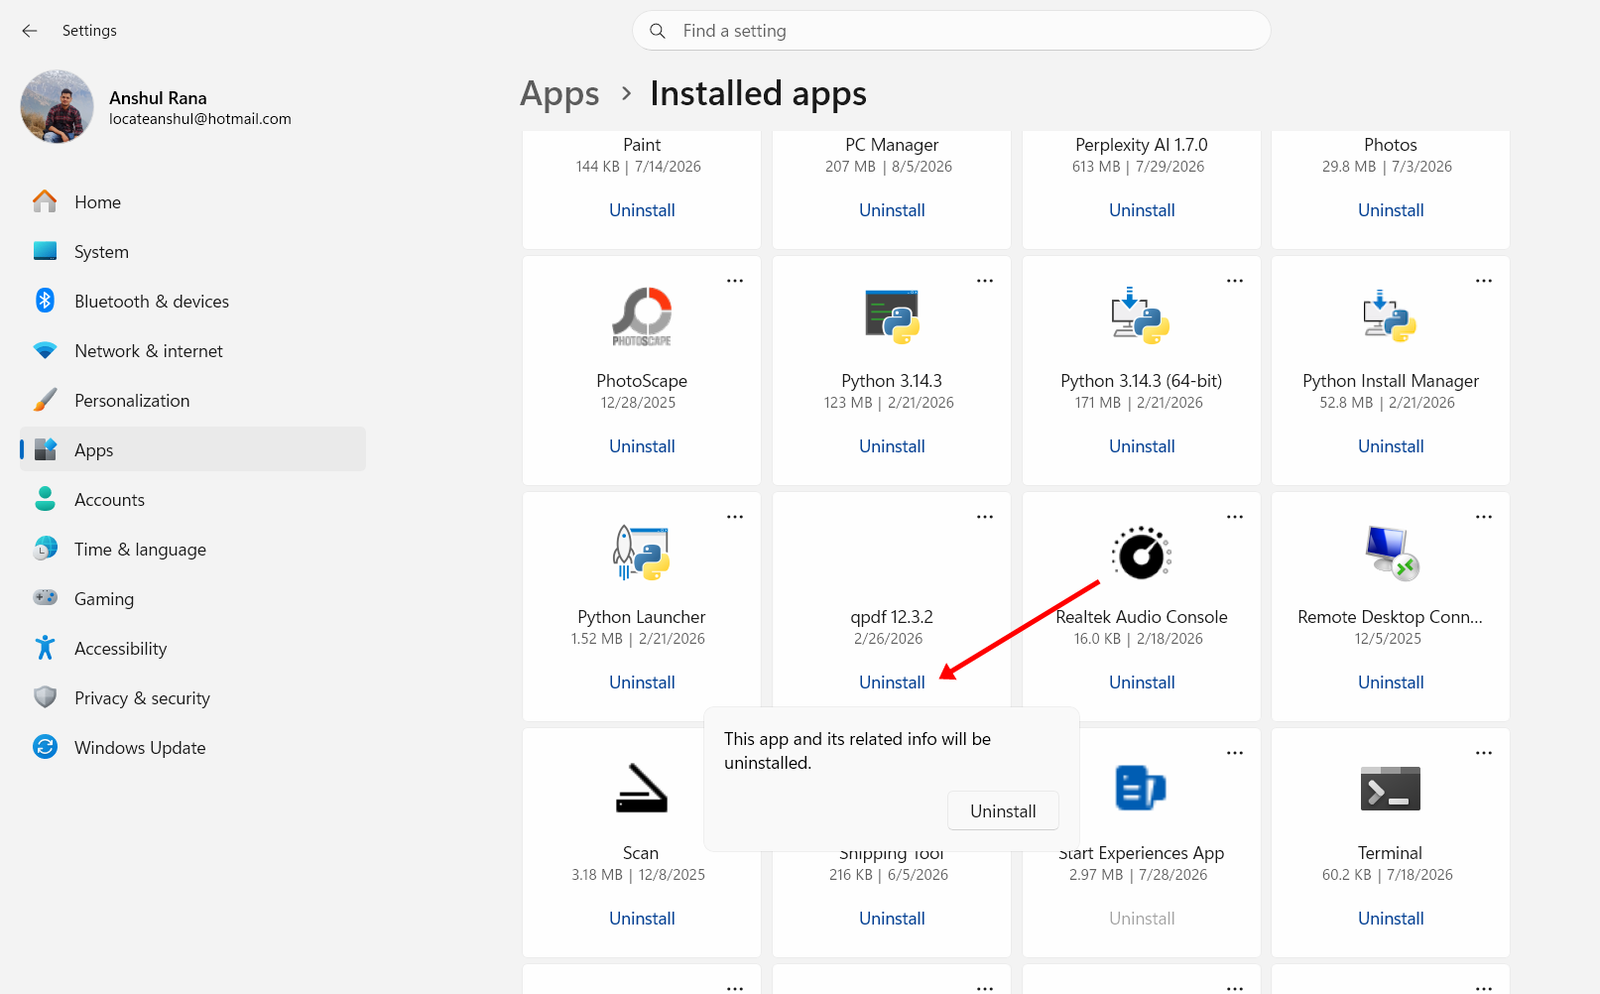Click Uninstall under PC Manager

click(x=892, y=210)
